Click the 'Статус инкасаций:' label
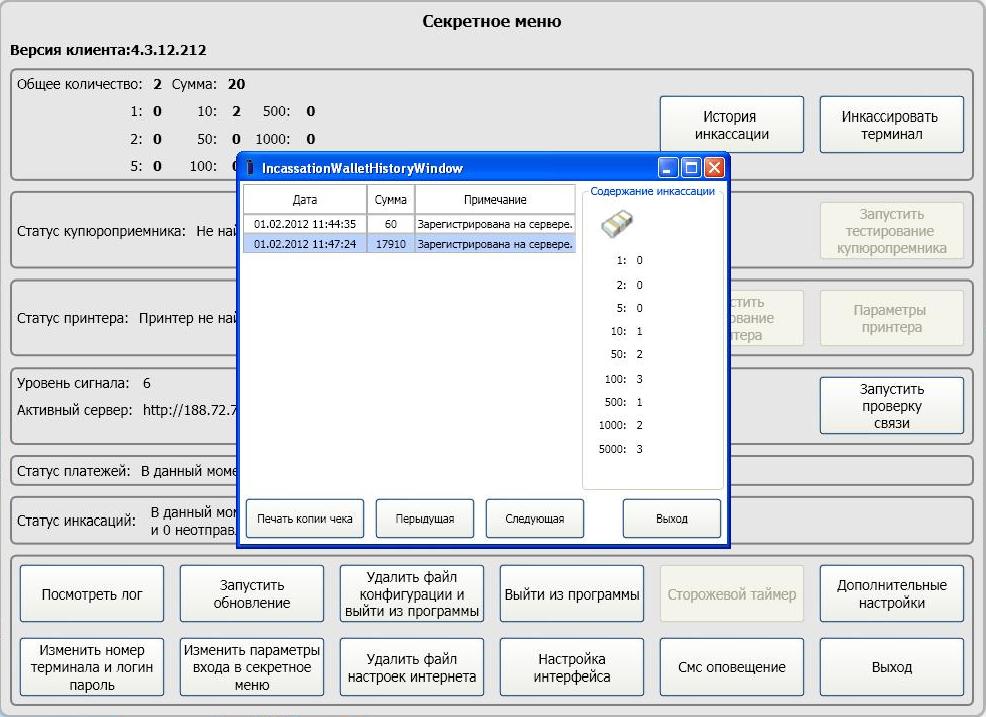This screenshot has width=986, height=717. (76, 521)
